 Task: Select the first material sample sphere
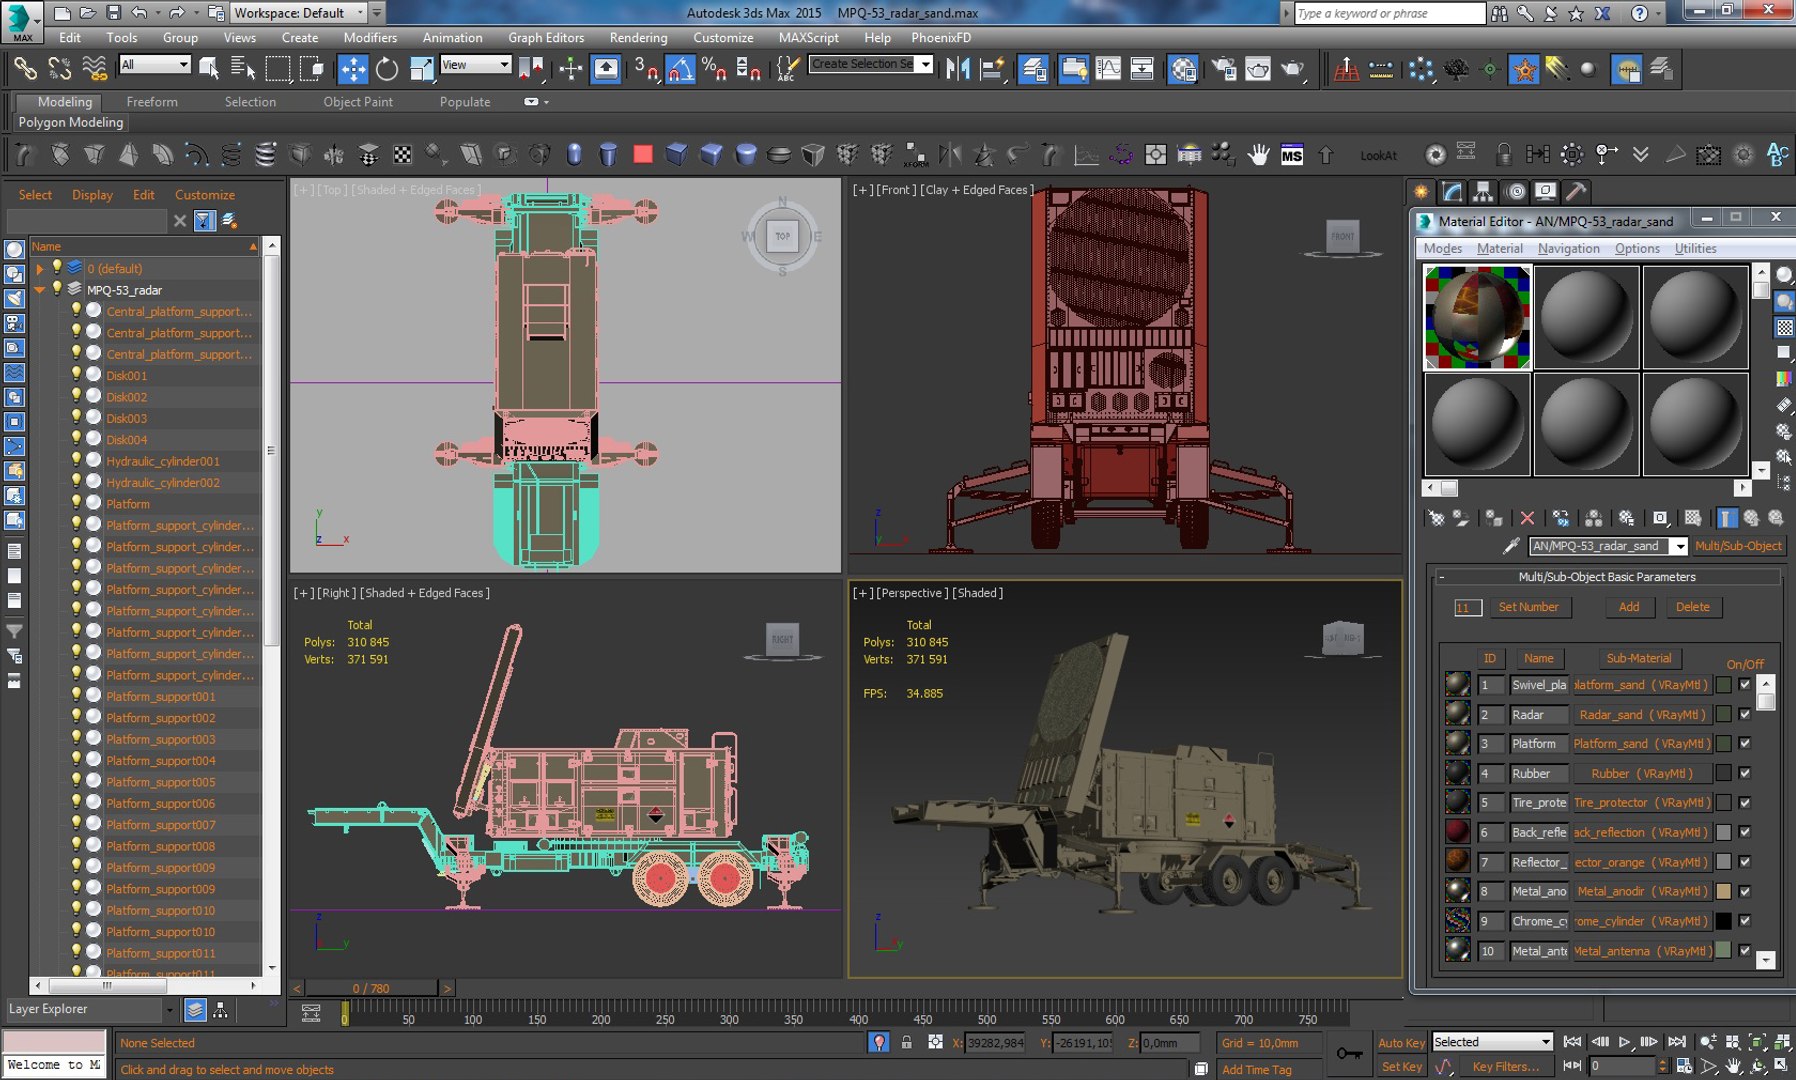pos(1477,317)
